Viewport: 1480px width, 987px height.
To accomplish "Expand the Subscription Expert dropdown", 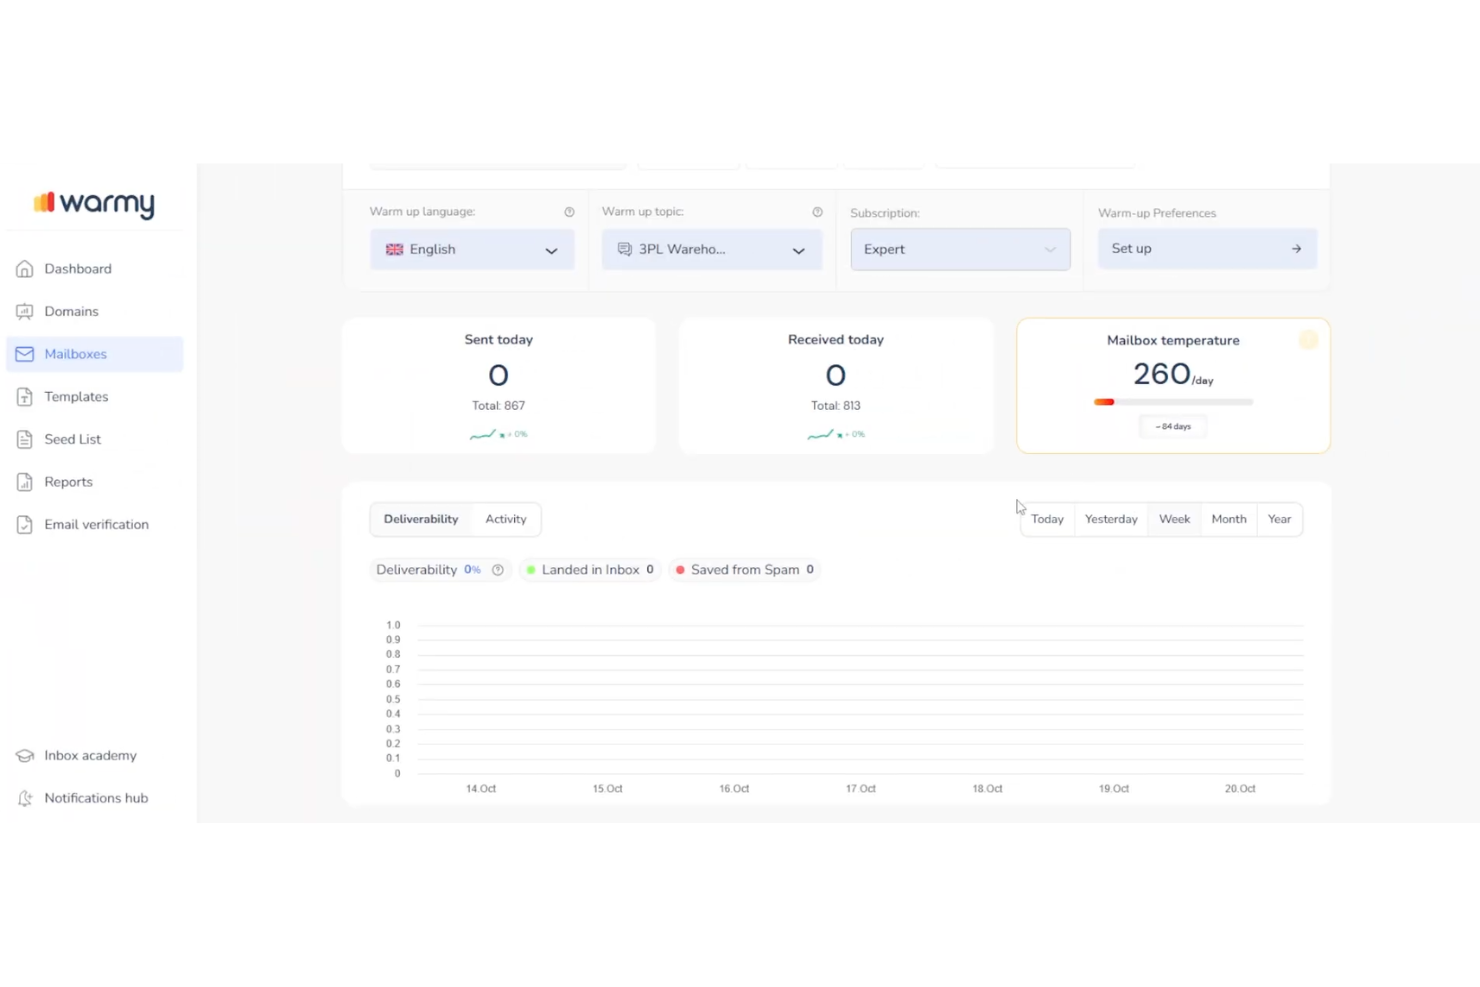I will [959, 249].
